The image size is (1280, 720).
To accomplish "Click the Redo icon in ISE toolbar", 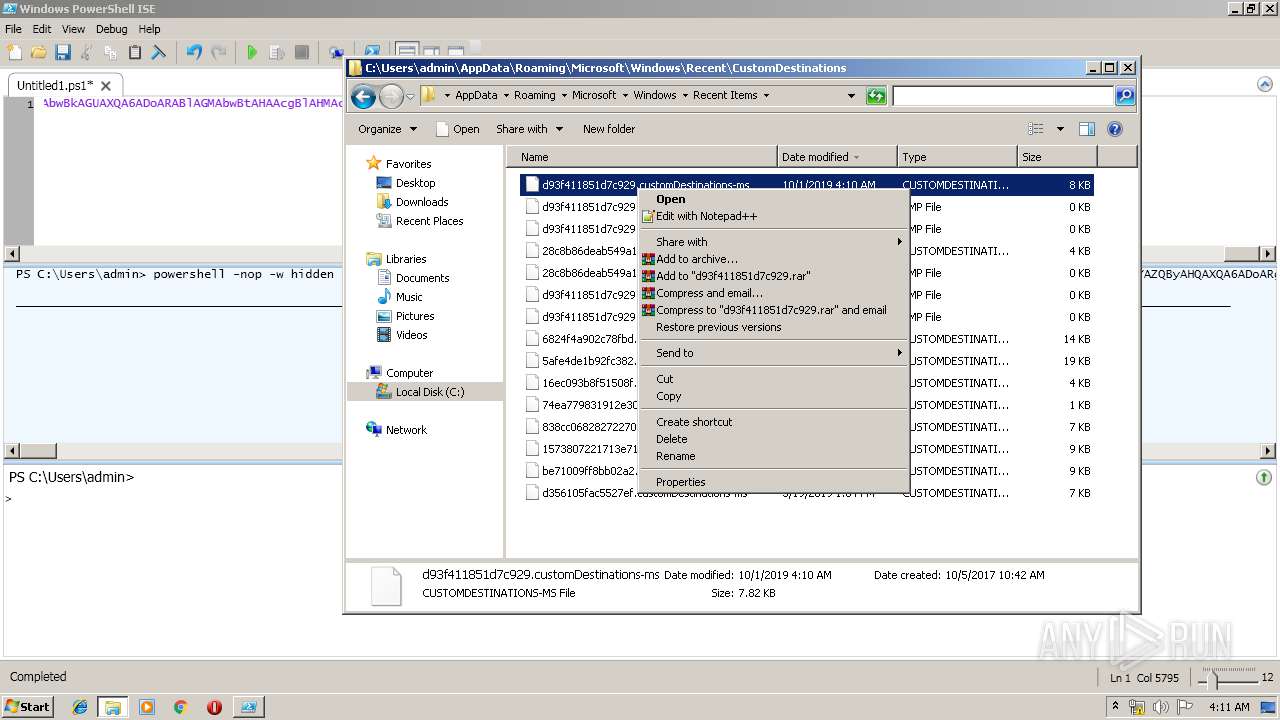I will click(x=218, y=52).
